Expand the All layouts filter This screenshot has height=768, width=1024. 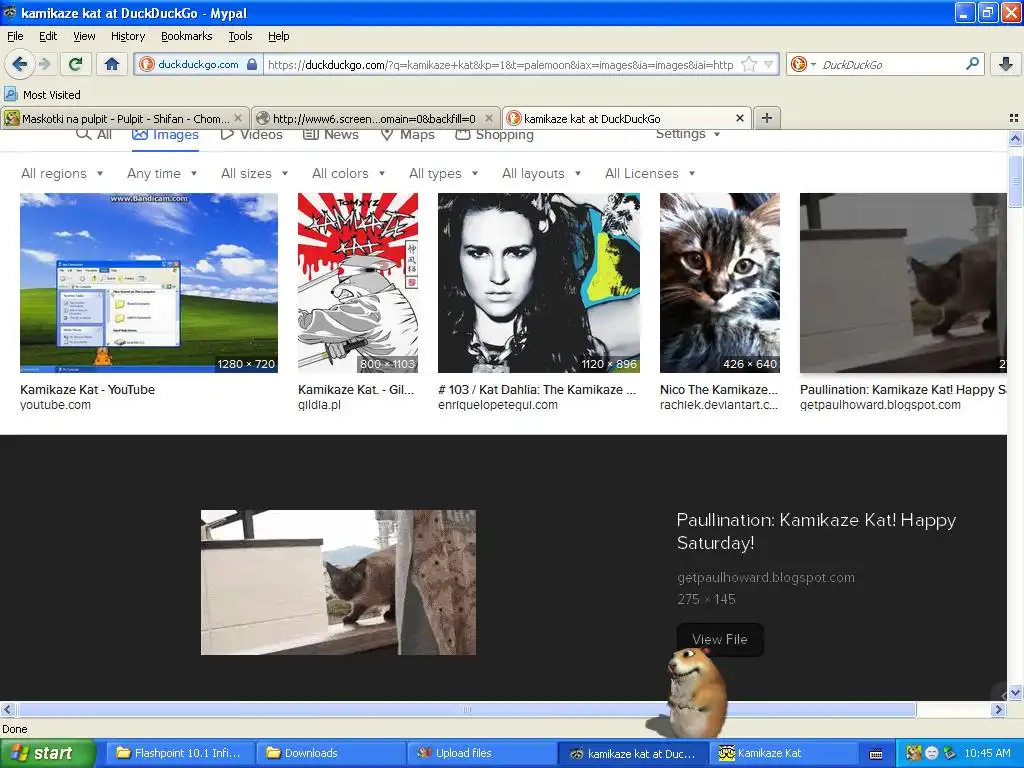pos(541,173)
